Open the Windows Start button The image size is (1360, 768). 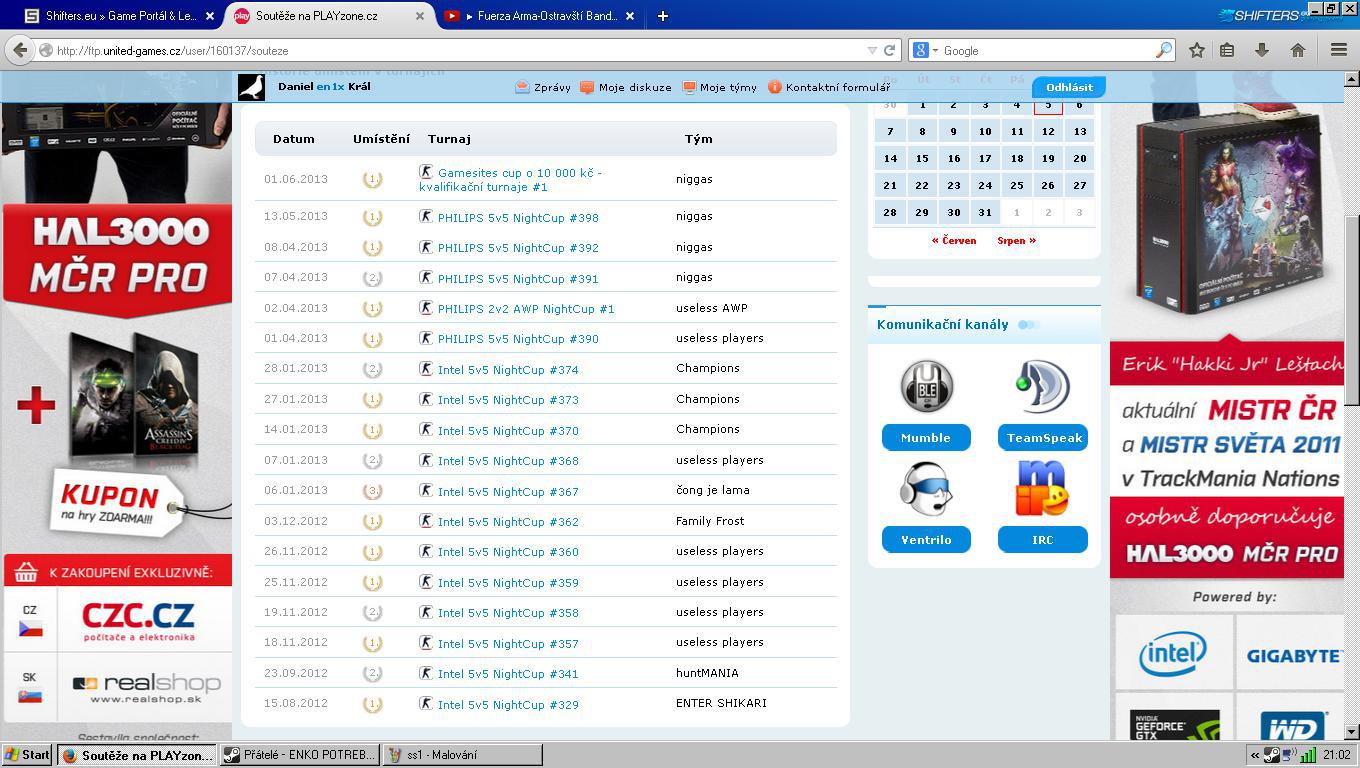click(27, 755)
